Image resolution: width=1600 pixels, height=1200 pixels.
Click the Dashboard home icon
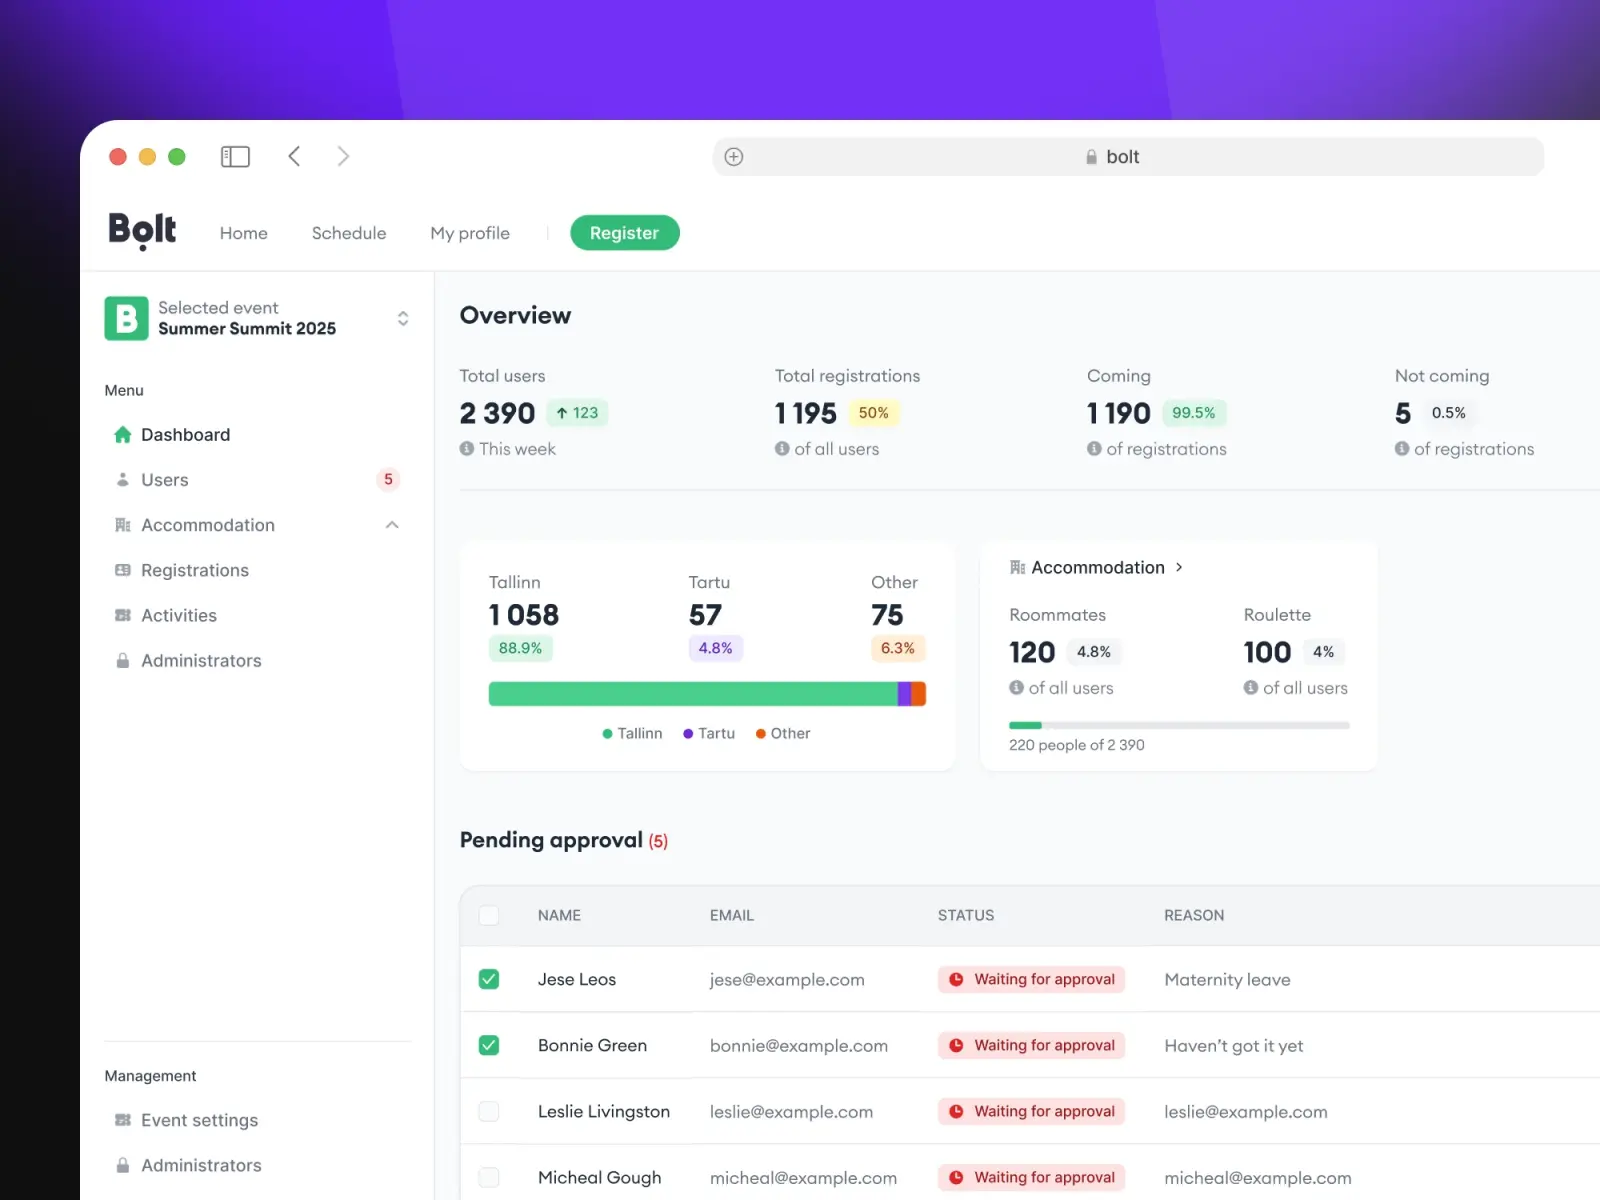click(x=123, y=434)
